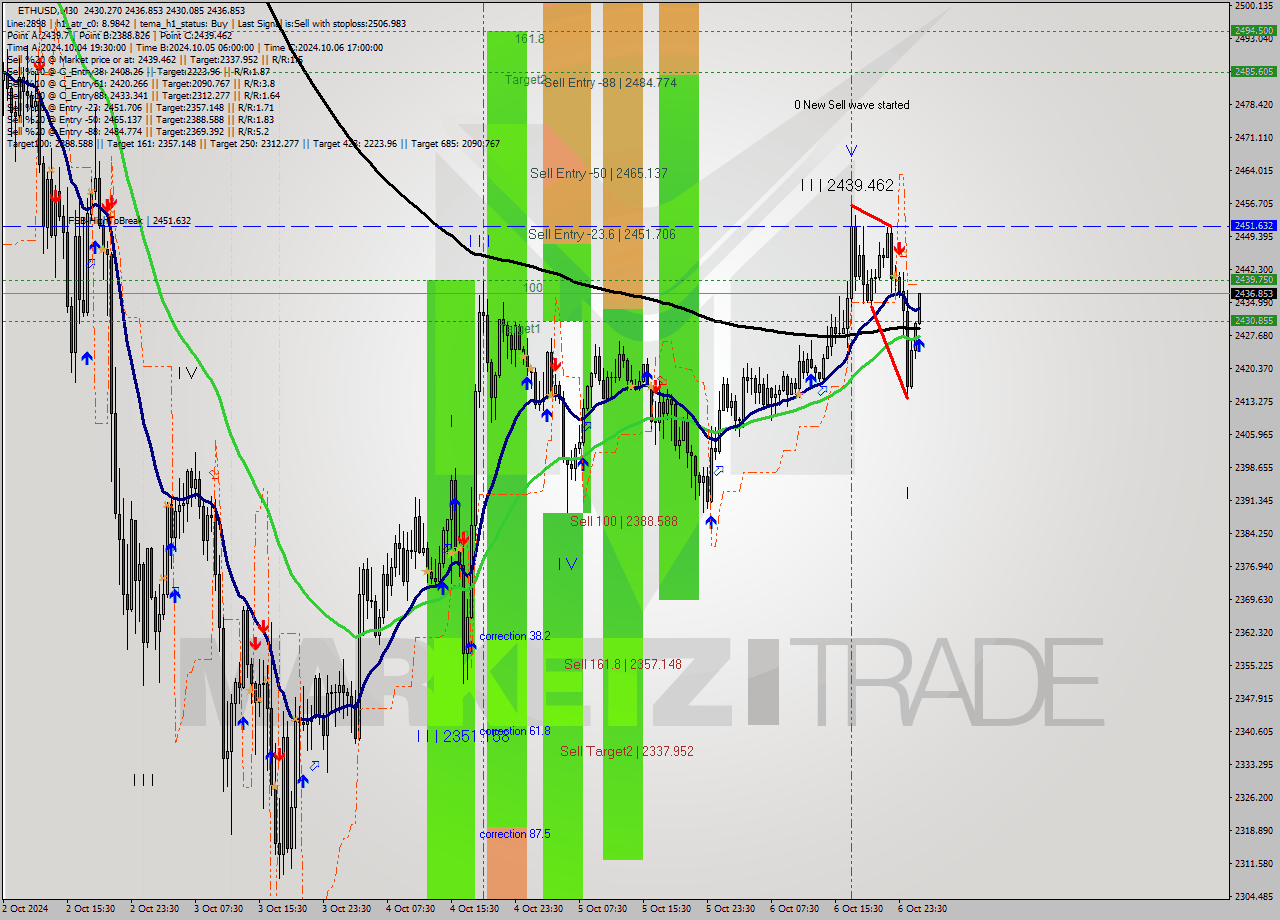Click the '5 Oct 23:30' time label
The image size is (1280, 920).
point(731,909)
